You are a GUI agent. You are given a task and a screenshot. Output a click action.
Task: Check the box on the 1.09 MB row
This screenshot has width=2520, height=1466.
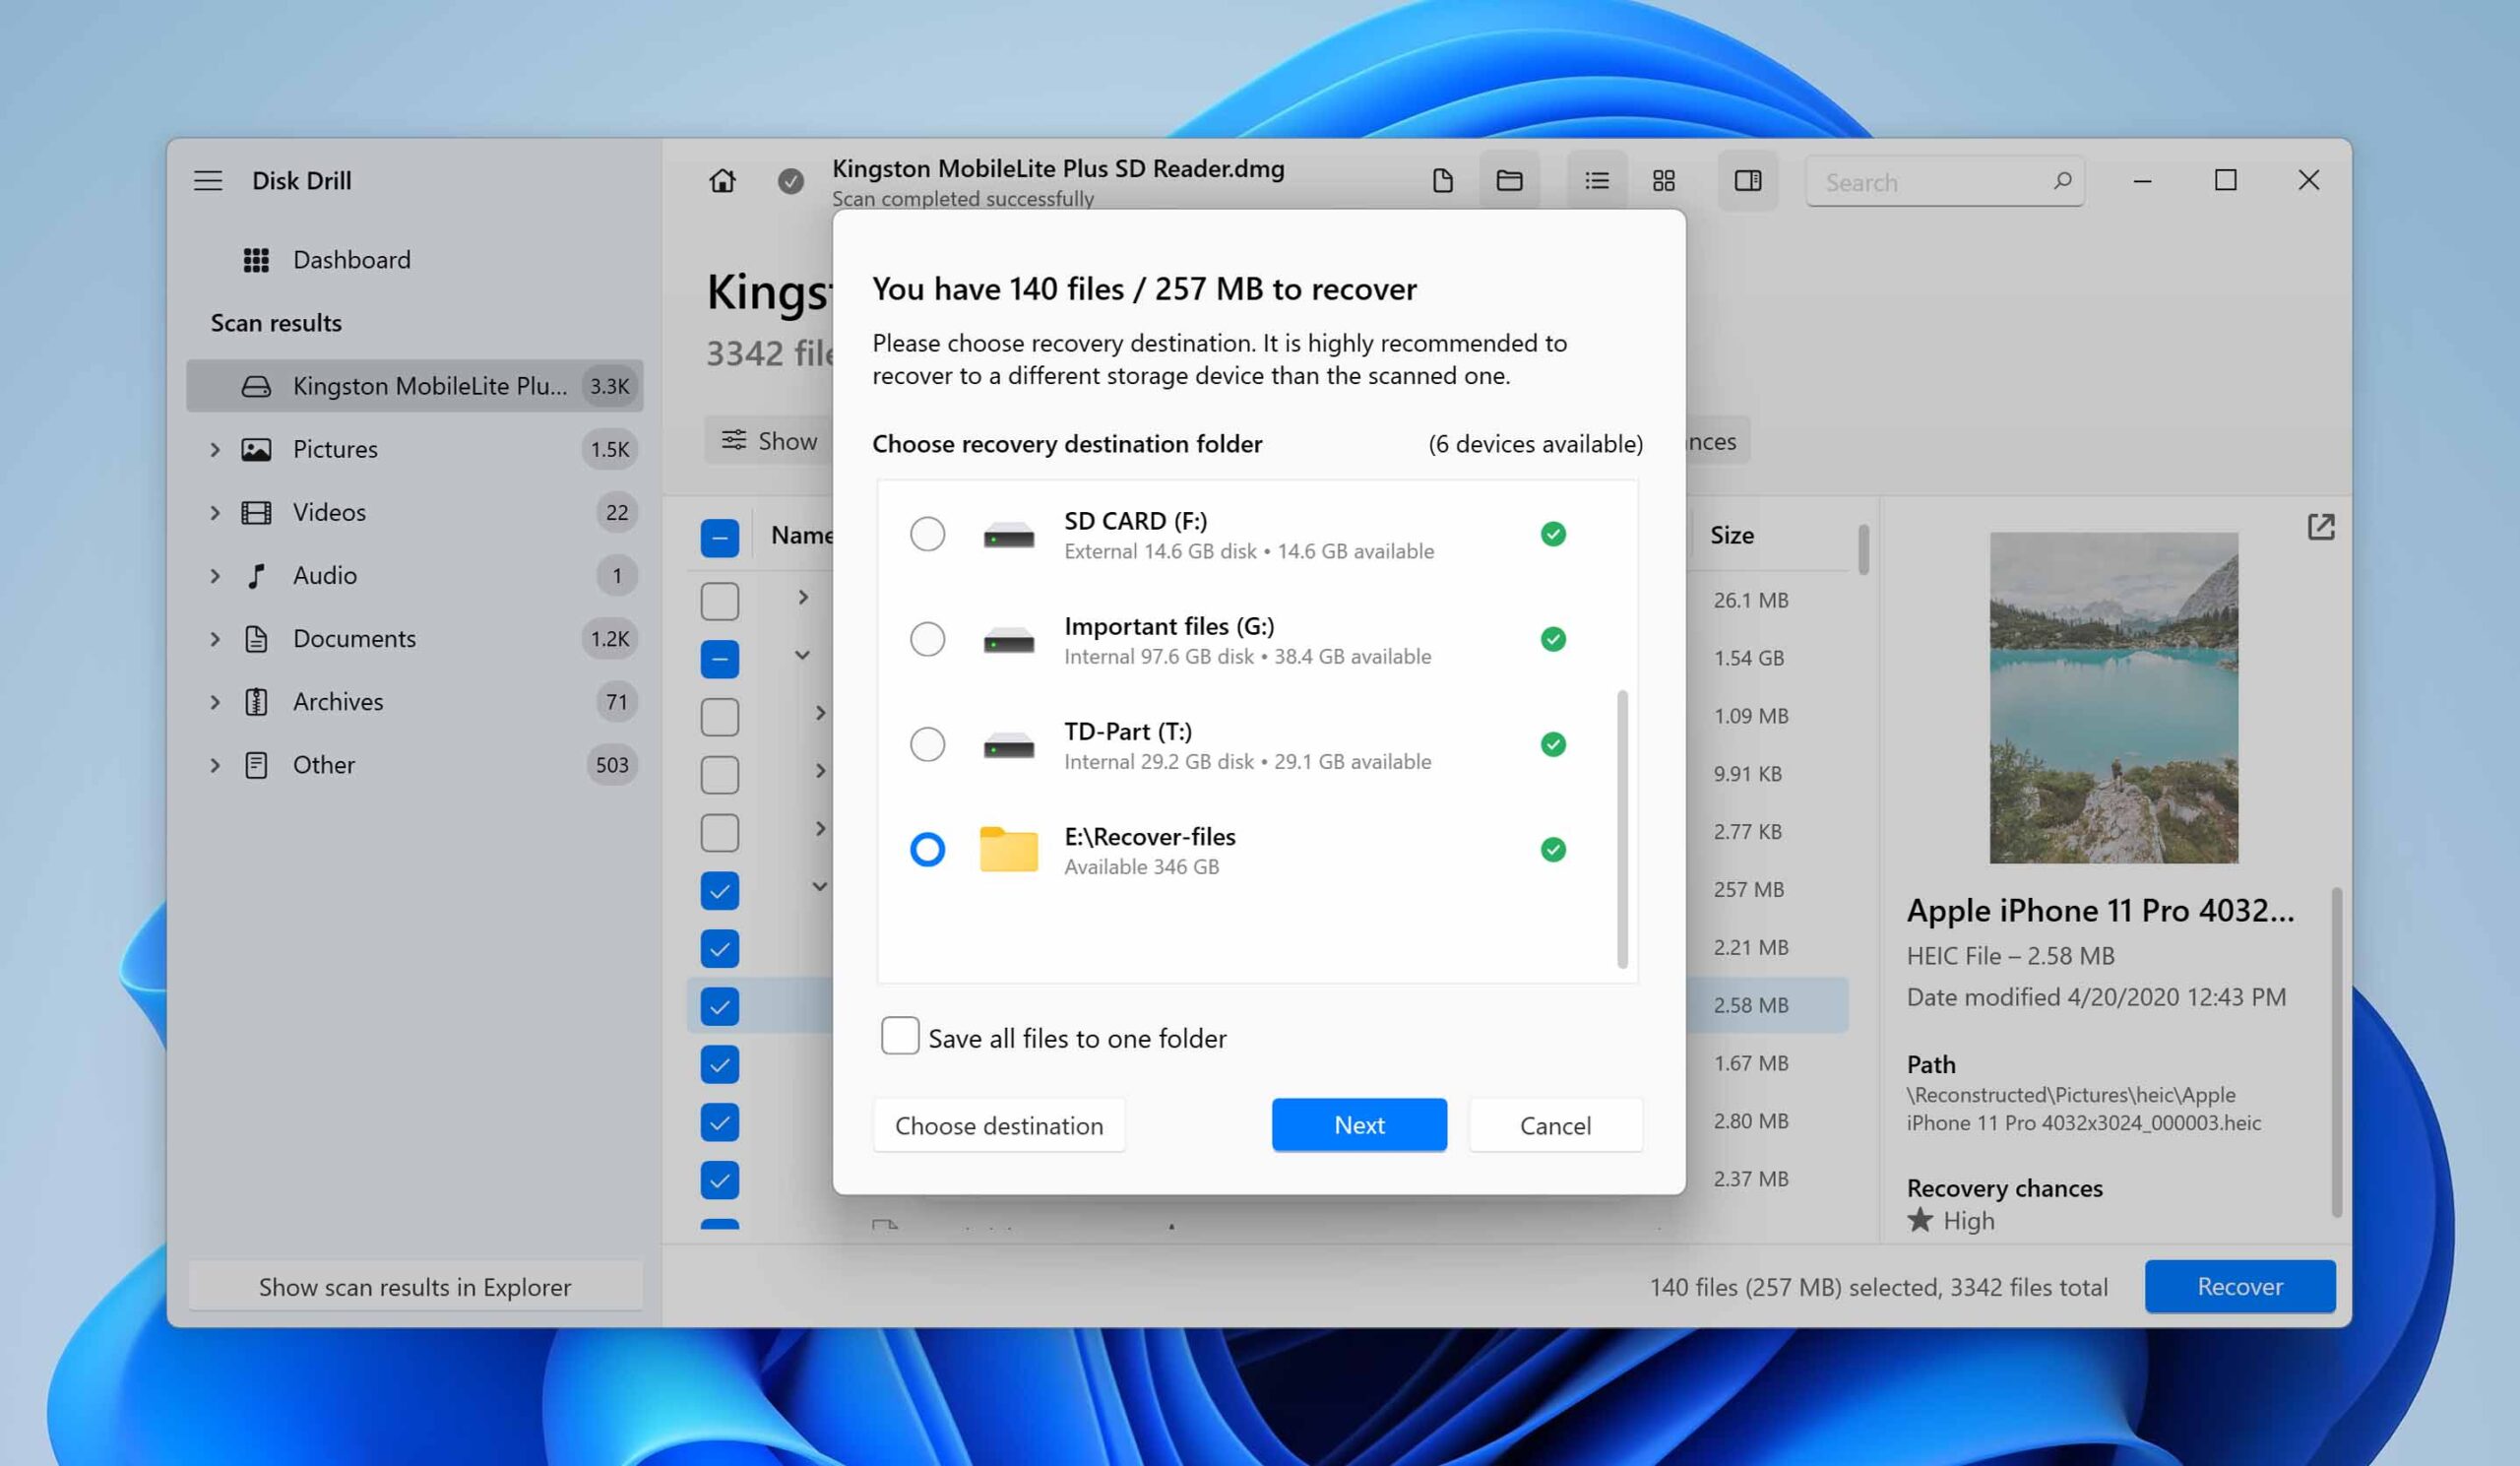click(x=719, y=717)
